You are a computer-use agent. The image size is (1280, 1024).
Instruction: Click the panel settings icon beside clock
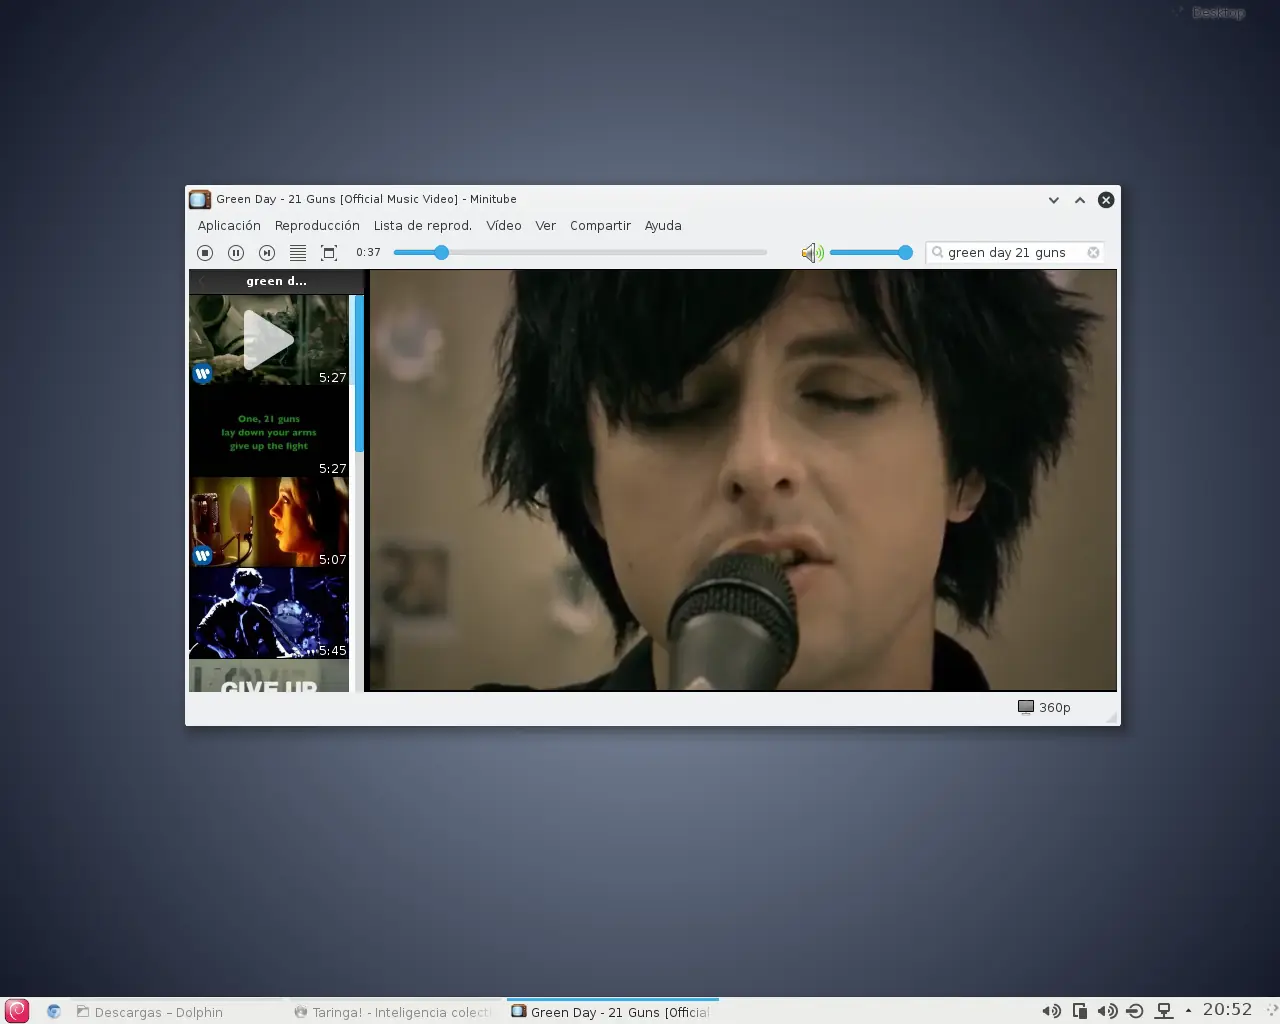click(1270, 1011)
